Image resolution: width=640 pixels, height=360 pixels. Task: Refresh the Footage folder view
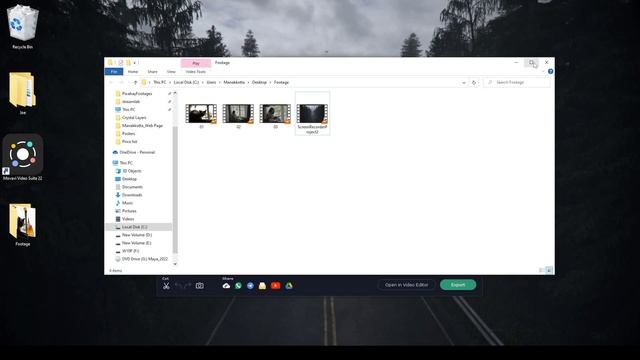pos(474,82)
